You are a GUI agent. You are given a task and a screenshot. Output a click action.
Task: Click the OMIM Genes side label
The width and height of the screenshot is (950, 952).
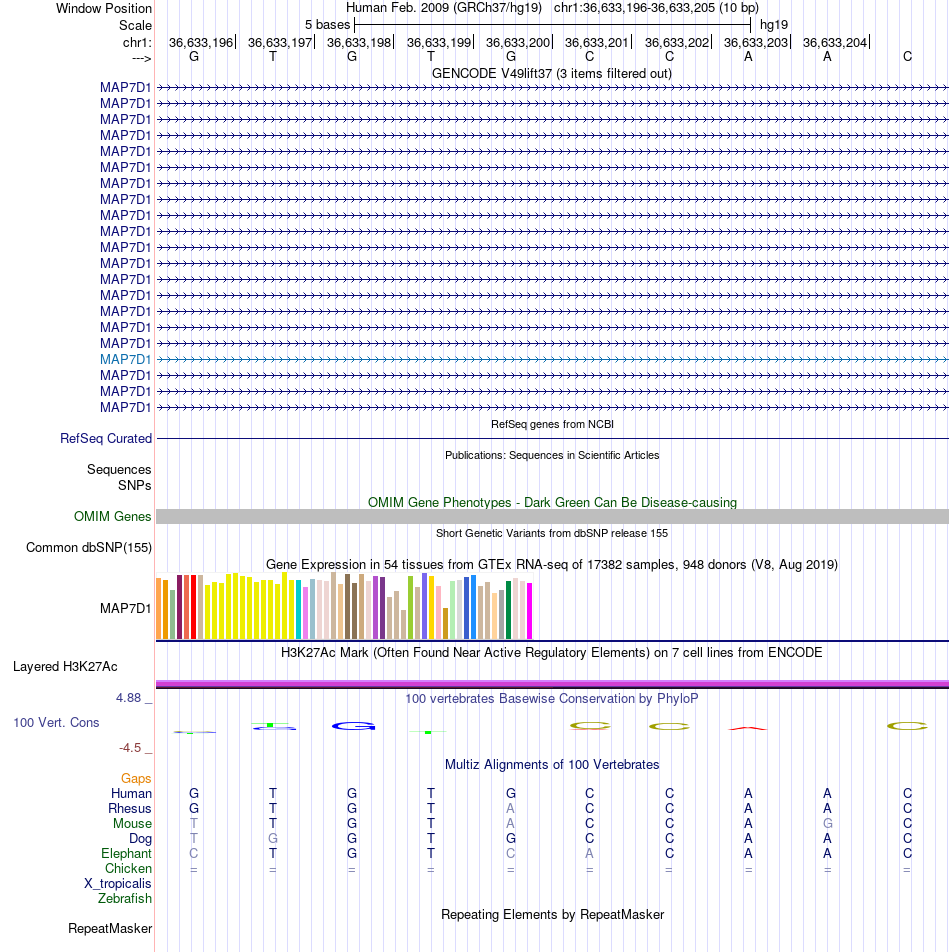[112, 516]
